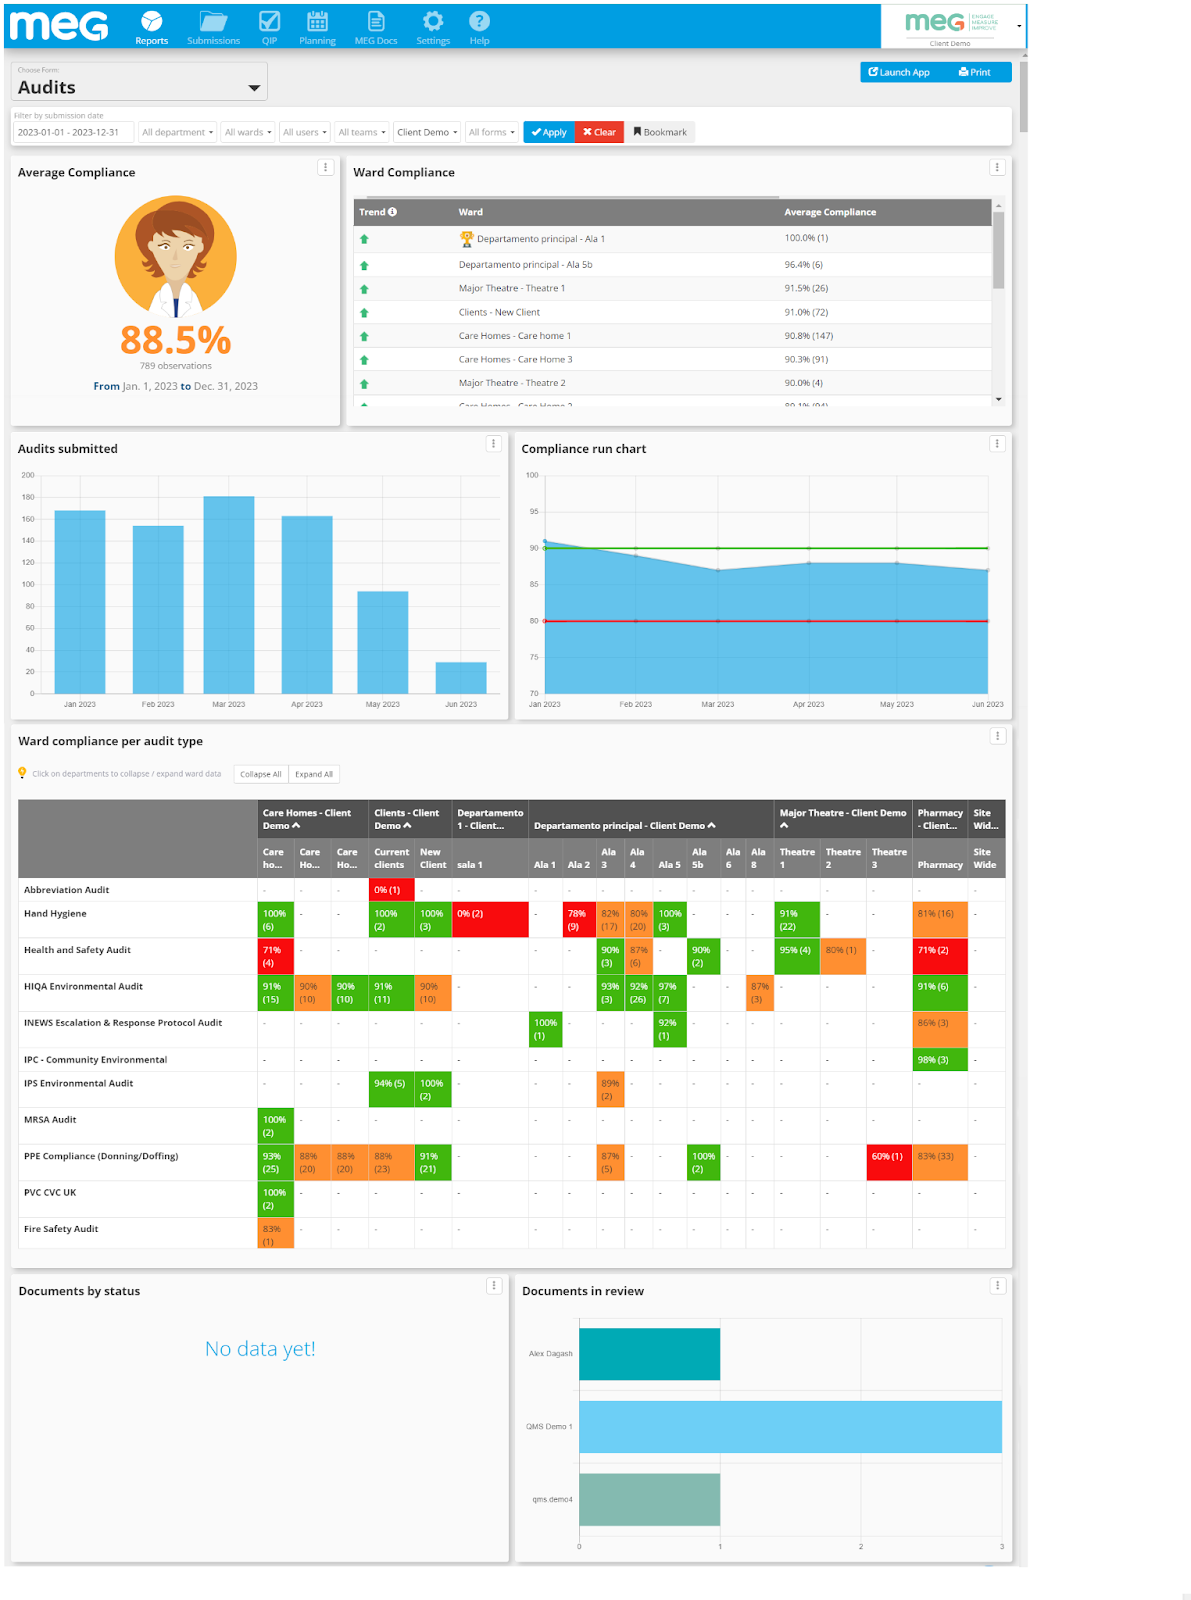The image size is (1191, 1600).
Task: Open the Choose Form Audits dropdown
Action: pyautogui.click(x=139, y=82)
